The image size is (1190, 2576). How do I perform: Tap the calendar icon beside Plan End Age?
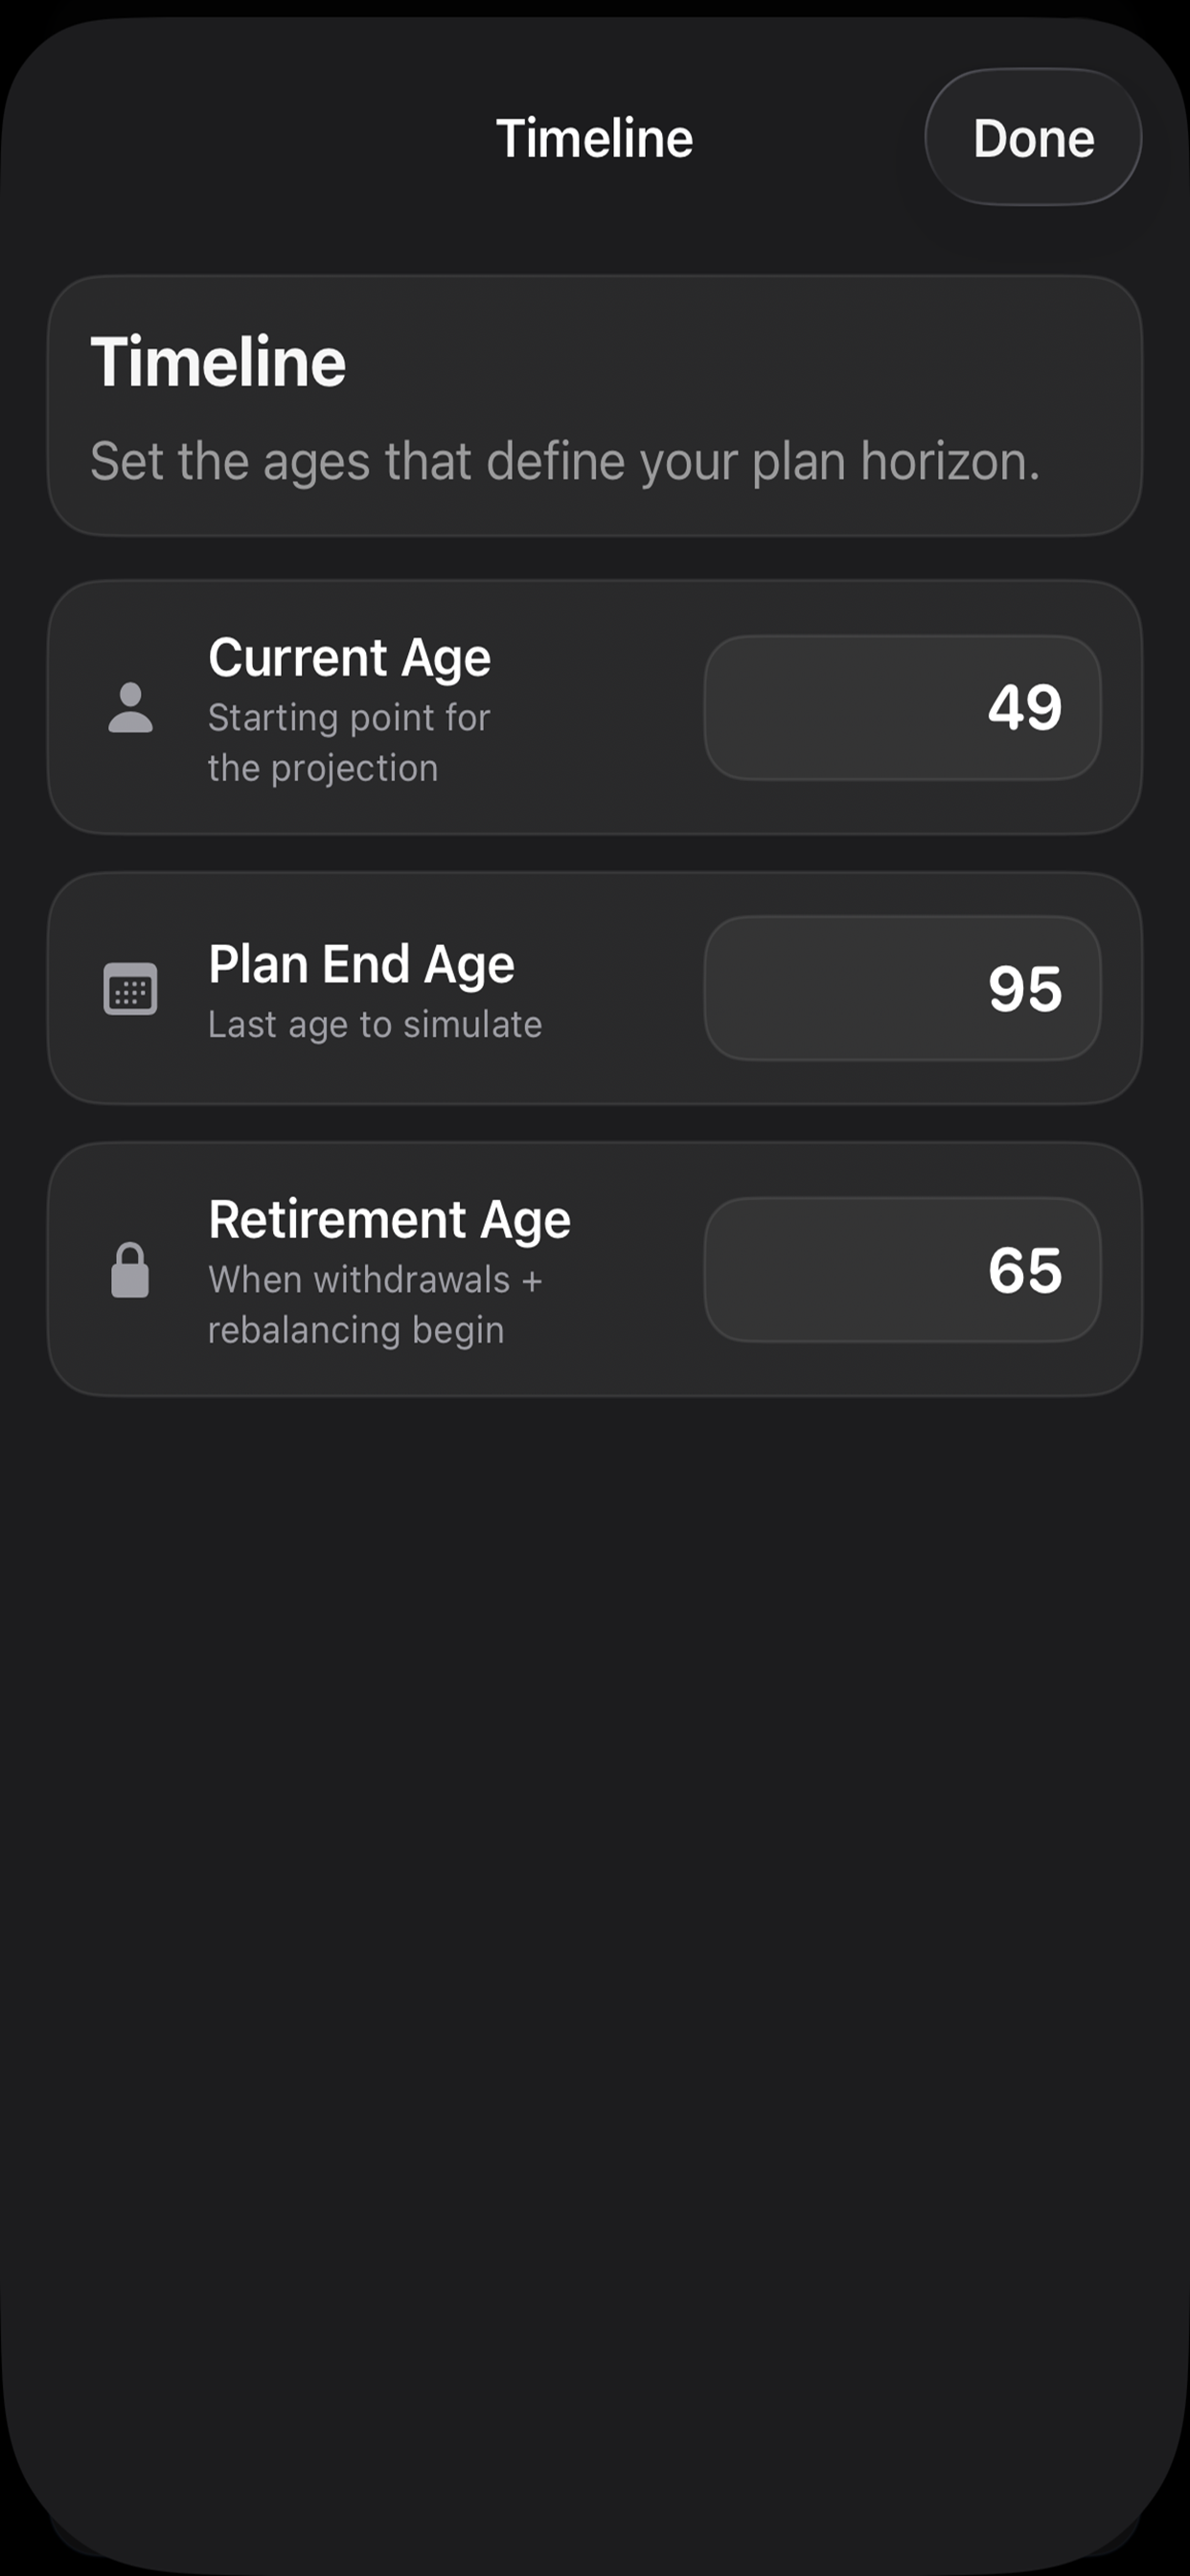[x=130, y=989]
